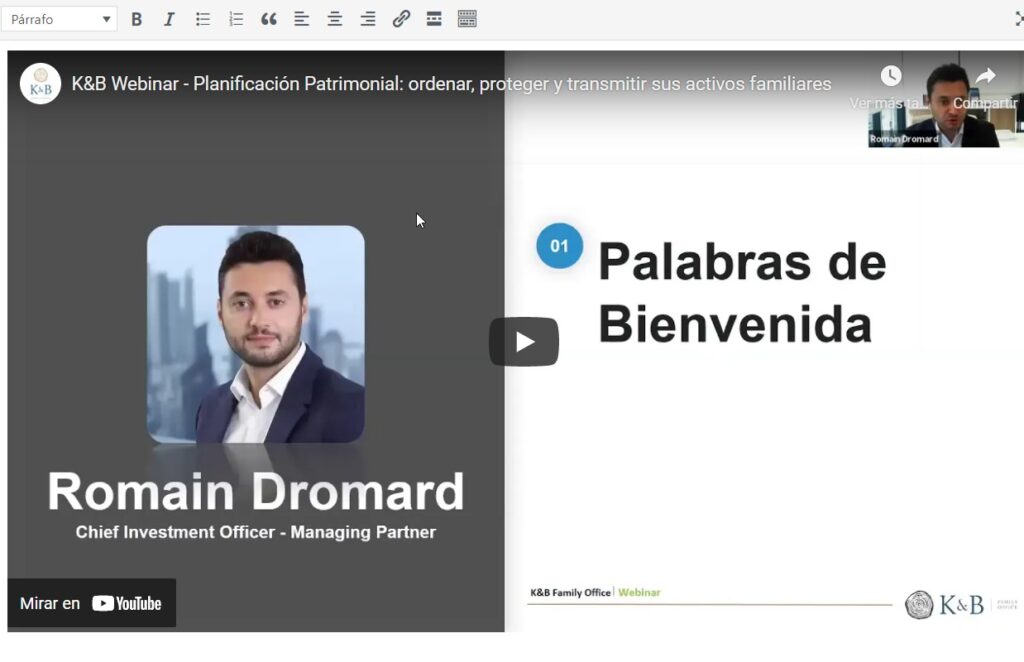Align text to the right

click(368, 19)
